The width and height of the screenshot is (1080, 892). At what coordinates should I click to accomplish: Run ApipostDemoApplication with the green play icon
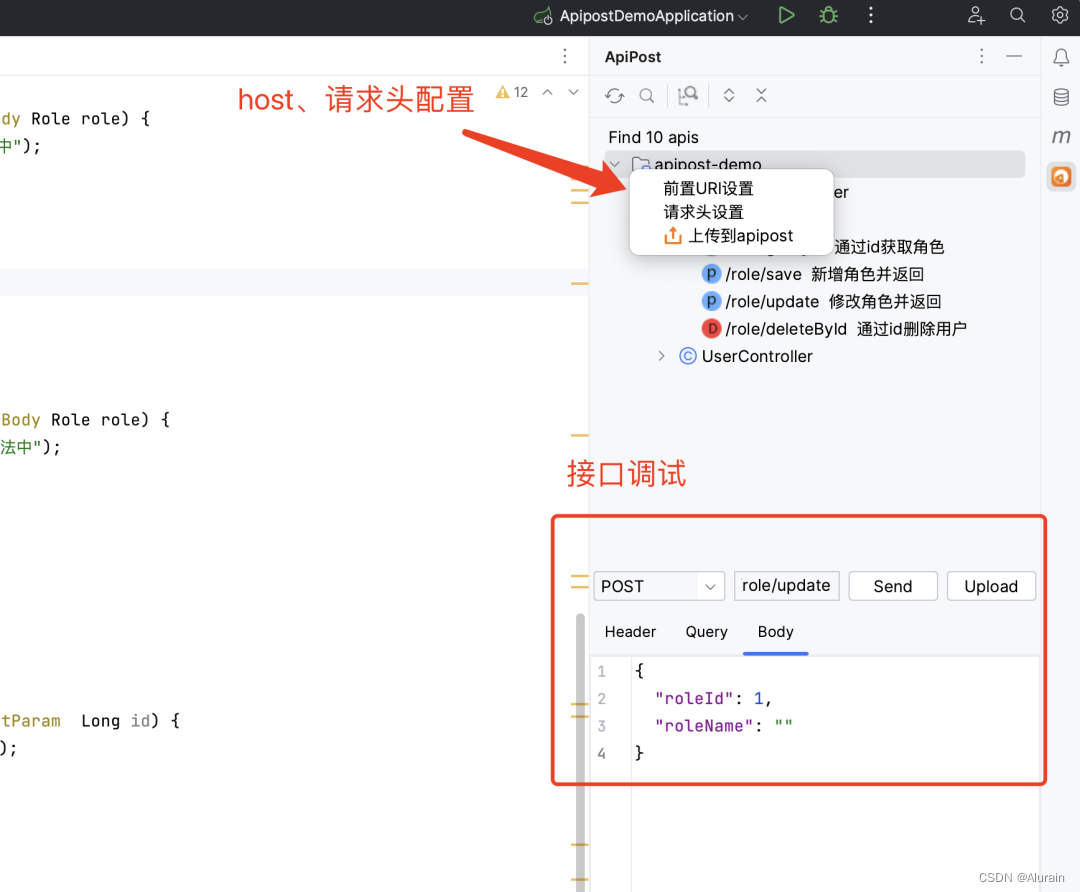click(x=786, y=15)
